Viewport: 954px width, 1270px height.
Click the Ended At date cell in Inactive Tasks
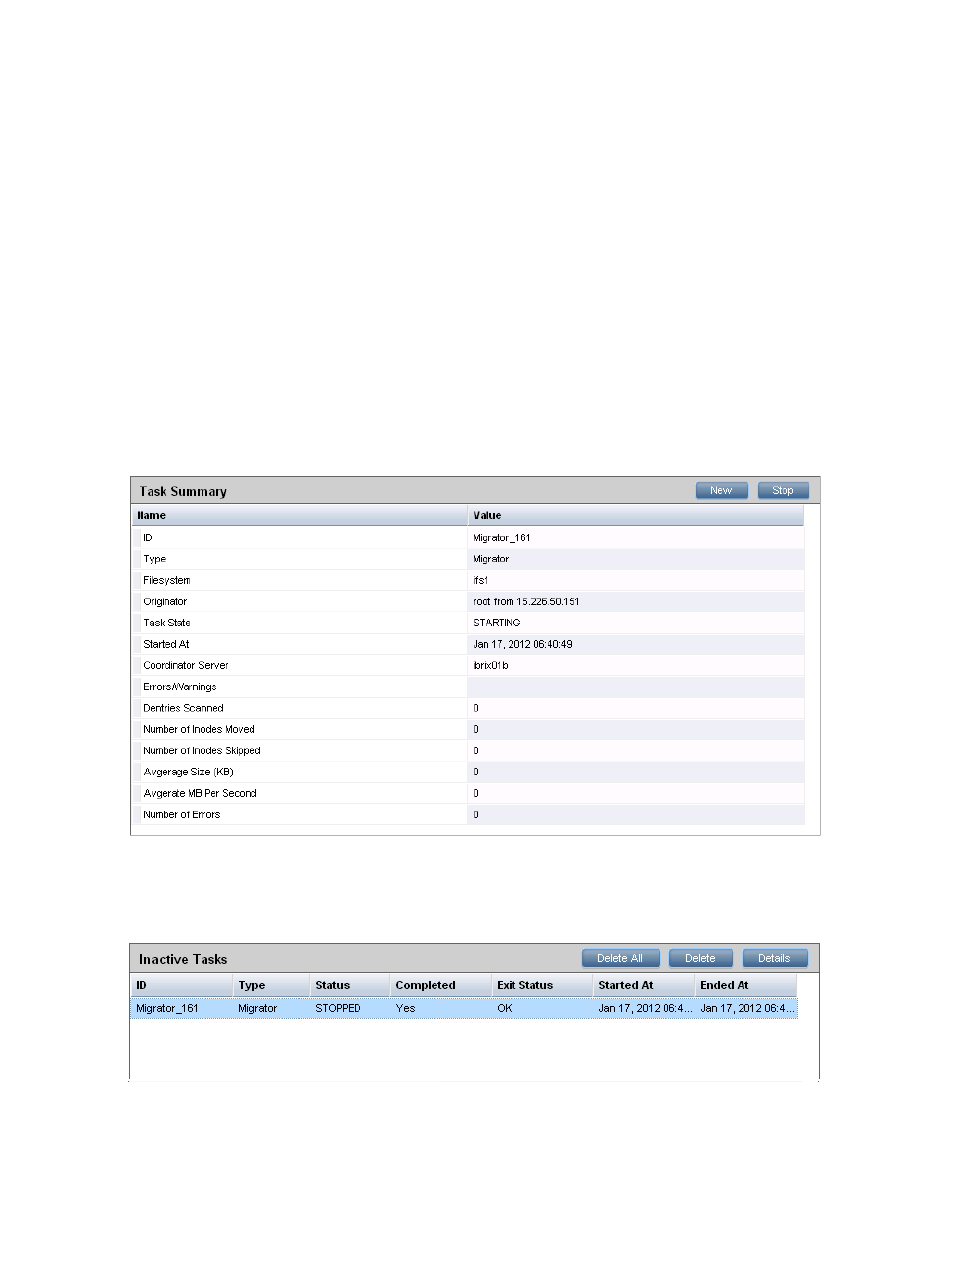[x=747, y=1008]
